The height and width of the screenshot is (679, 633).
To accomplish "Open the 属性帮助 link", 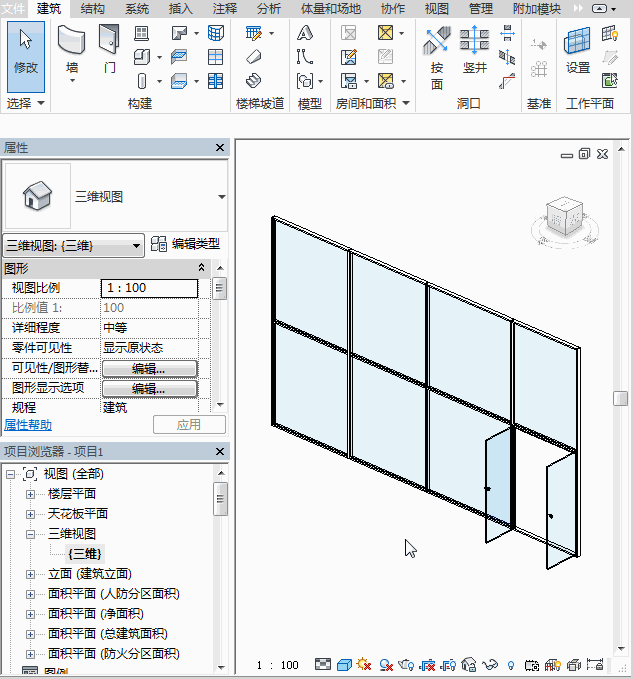I will click(29, 424).
